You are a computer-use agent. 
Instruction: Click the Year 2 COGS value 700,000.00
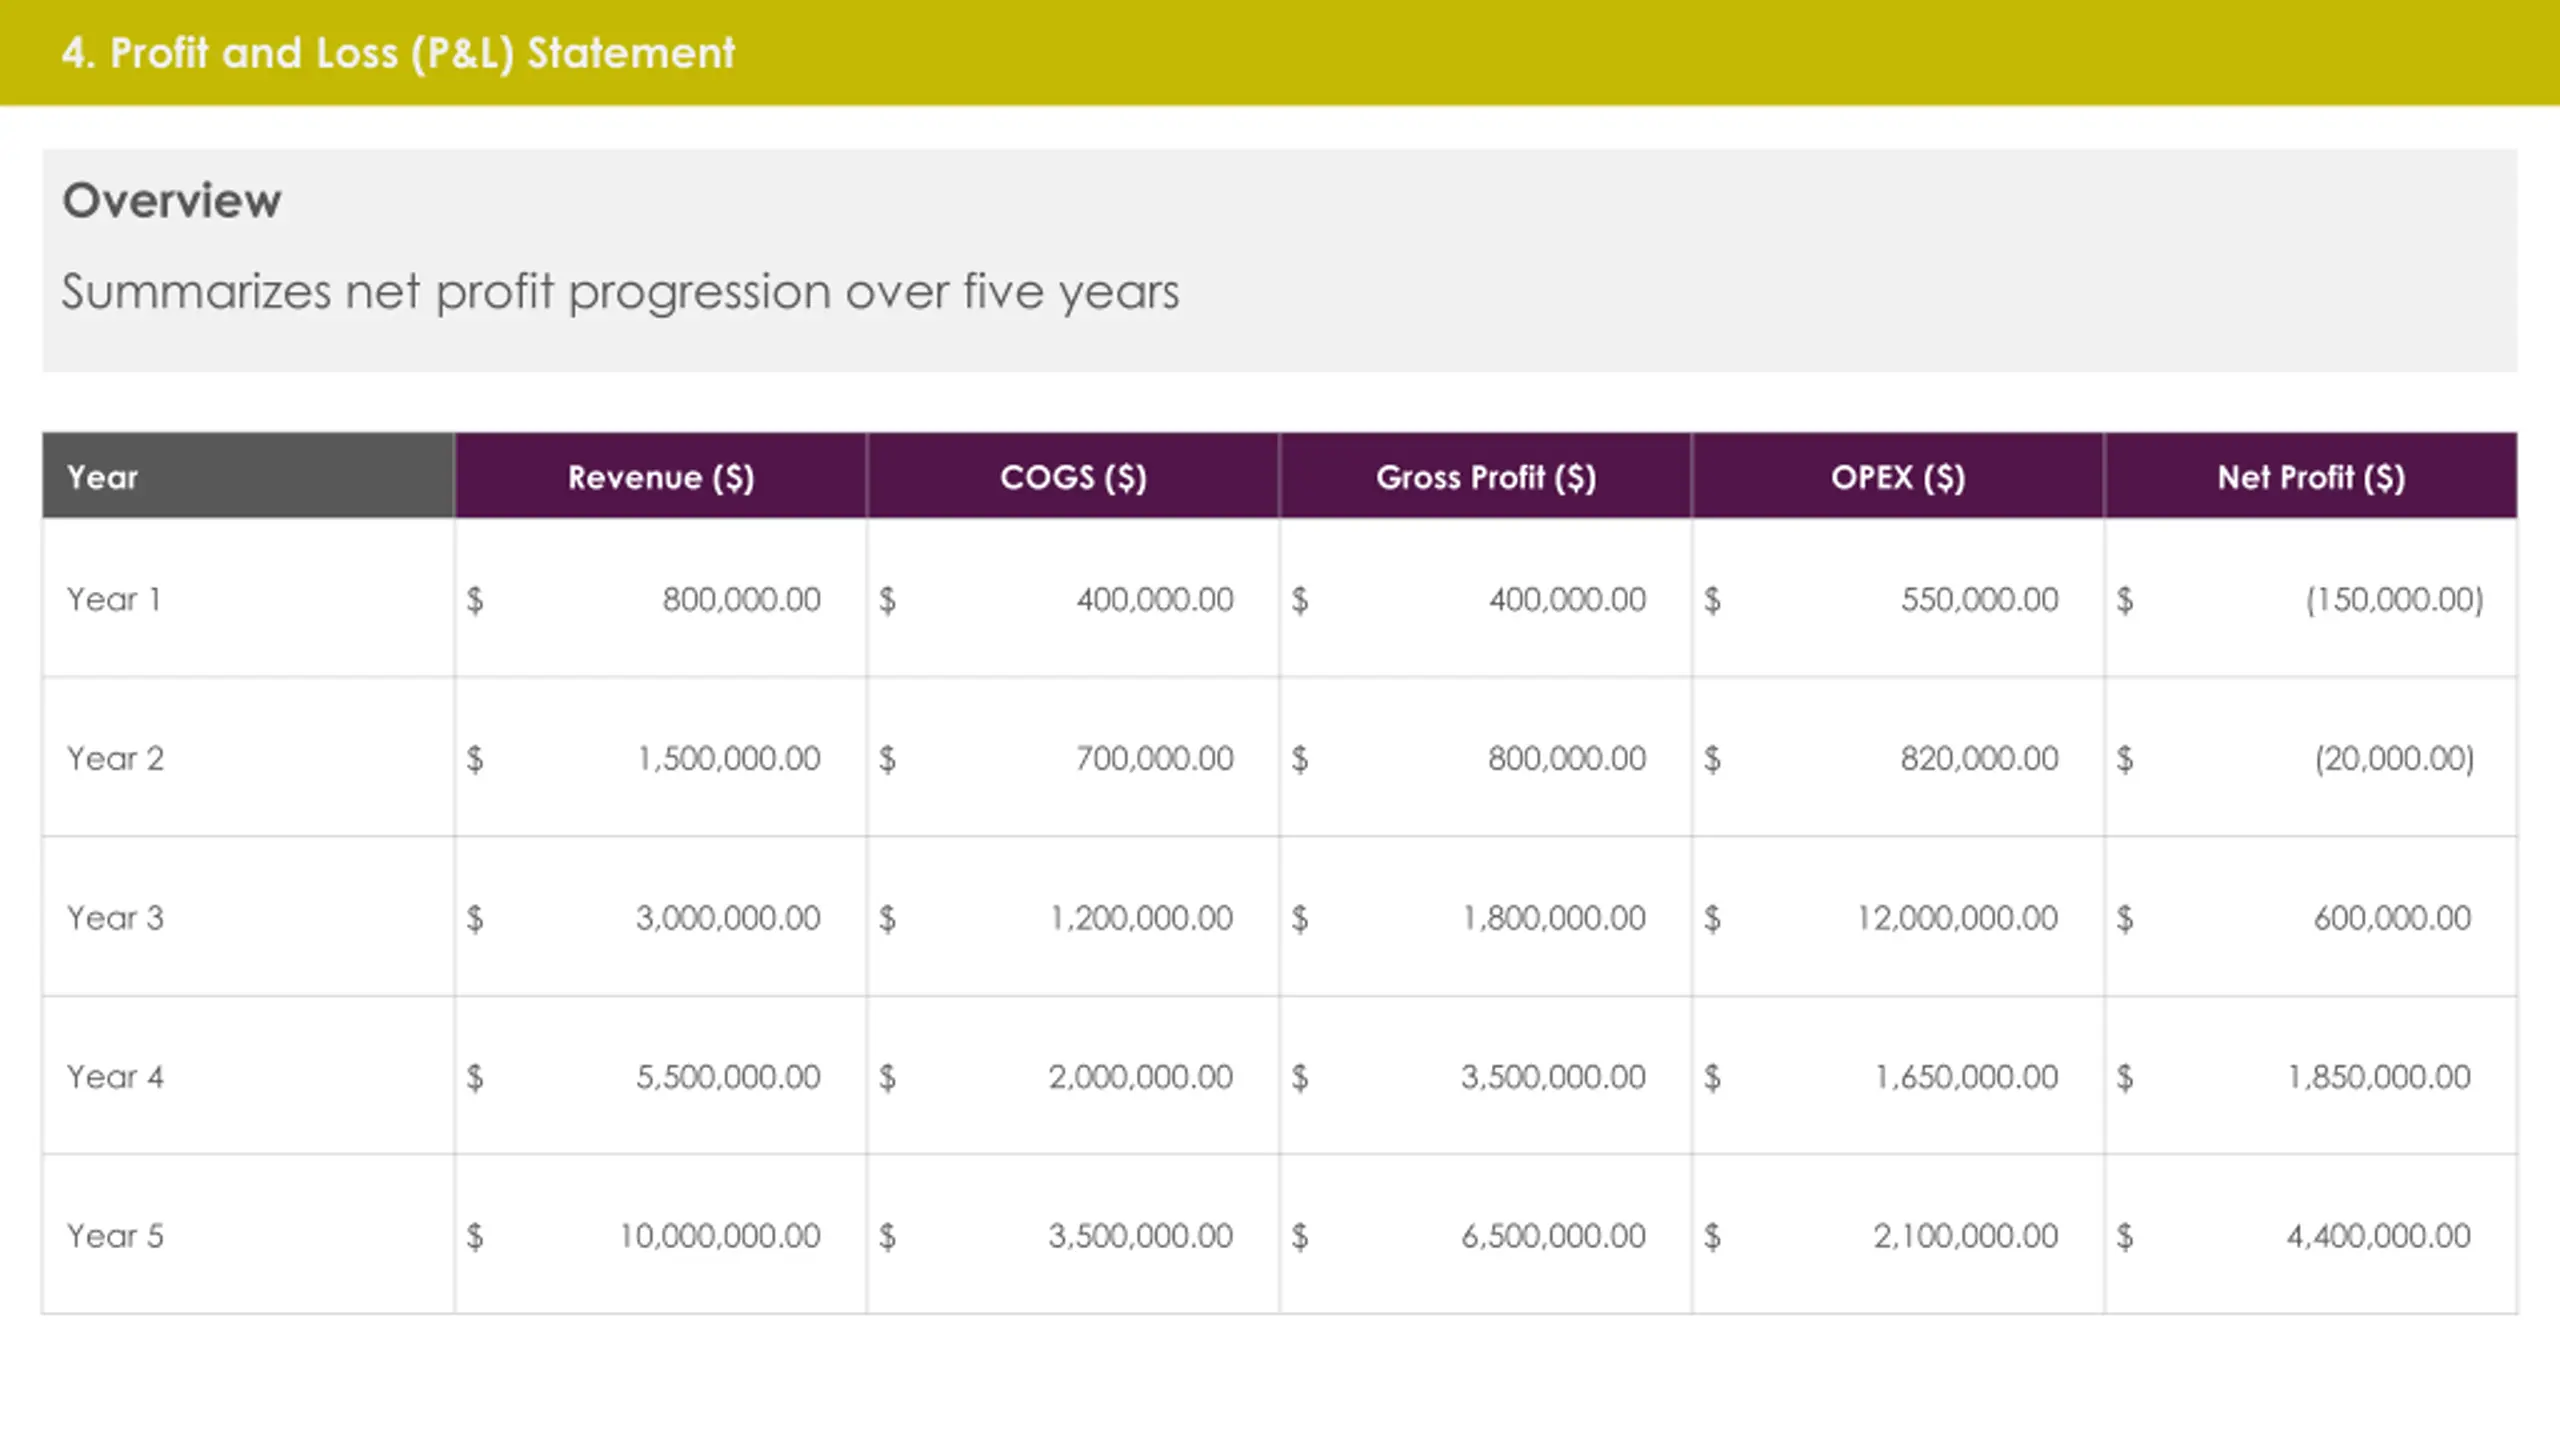pyautogui.click(x=1154, y=758)
